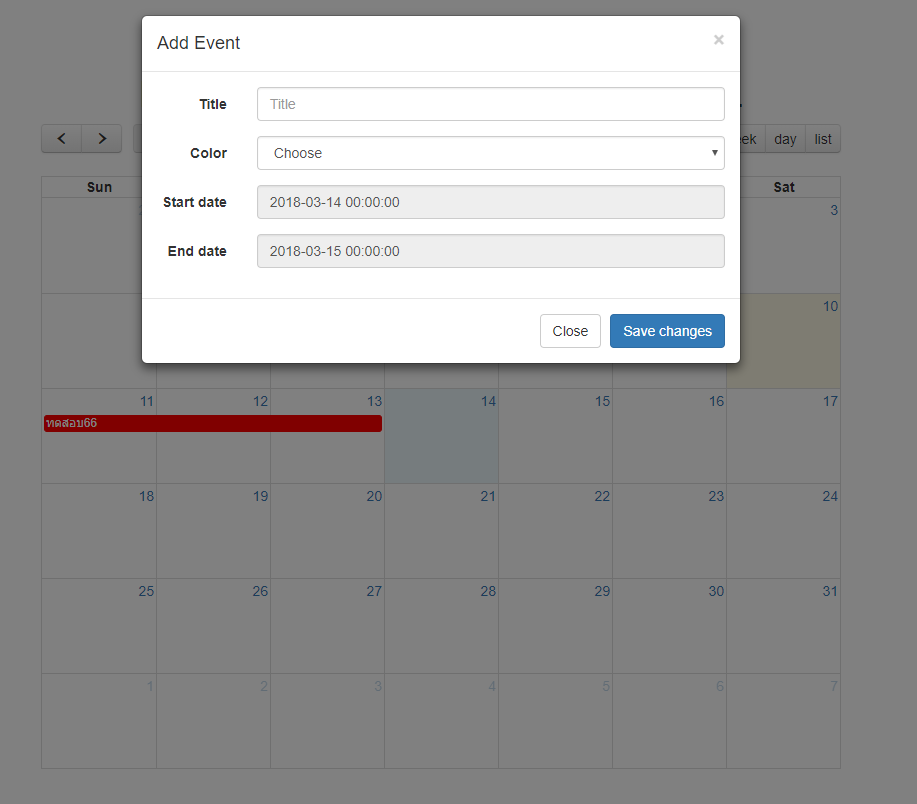917x804 pixels.
Task: Select day 31 in calendar
Action: pyautogui.click(x=784, y=626)
